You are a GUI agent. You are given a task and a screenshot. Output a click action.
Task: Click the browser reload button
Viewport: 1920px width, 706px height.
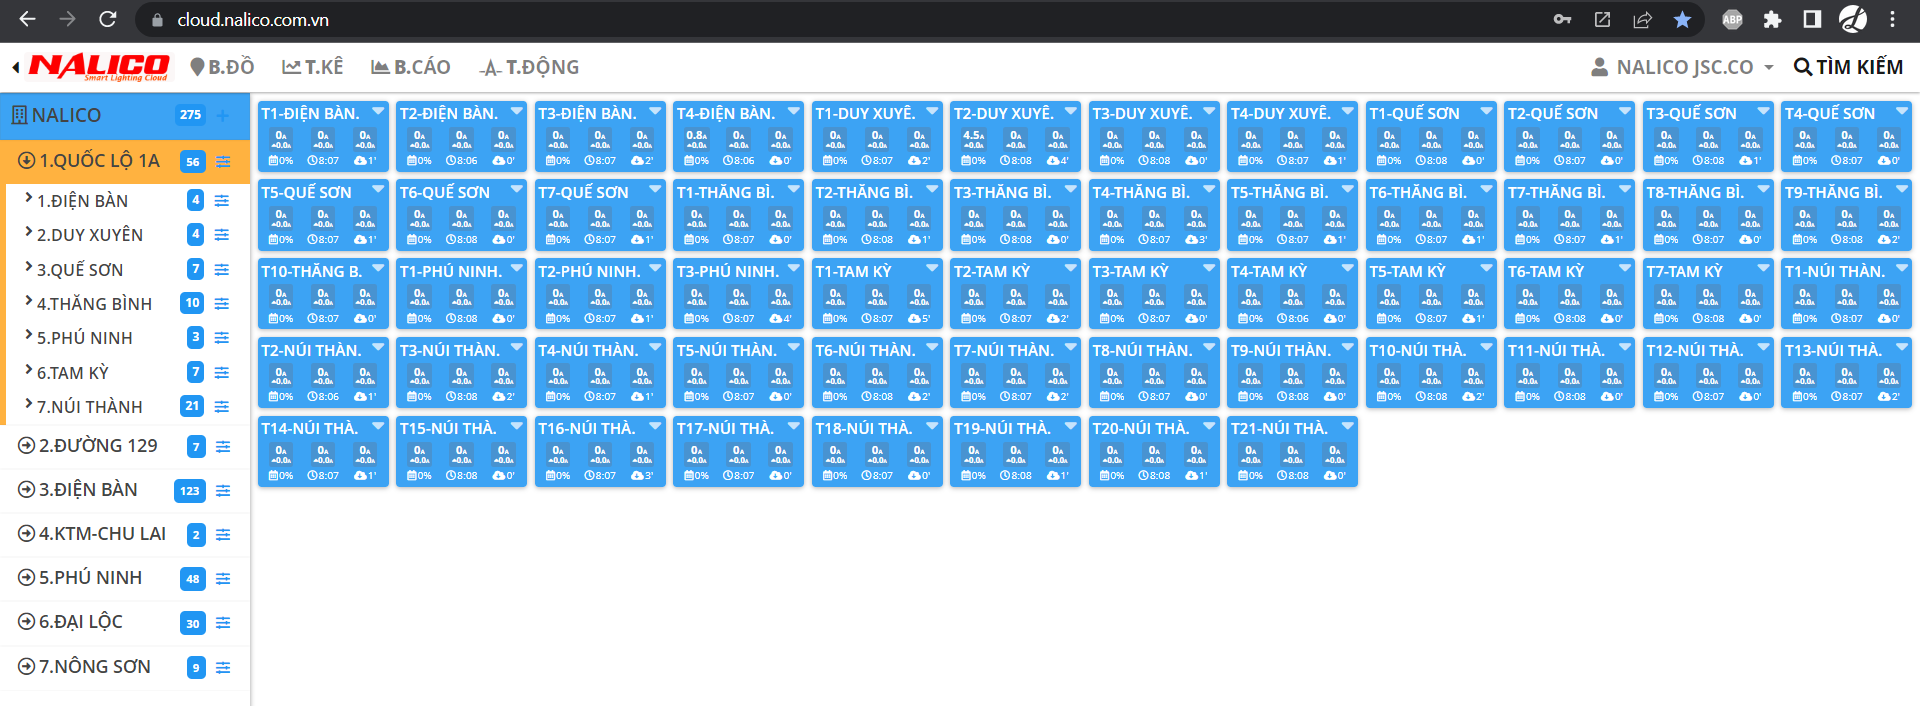[x=108, y=19]
